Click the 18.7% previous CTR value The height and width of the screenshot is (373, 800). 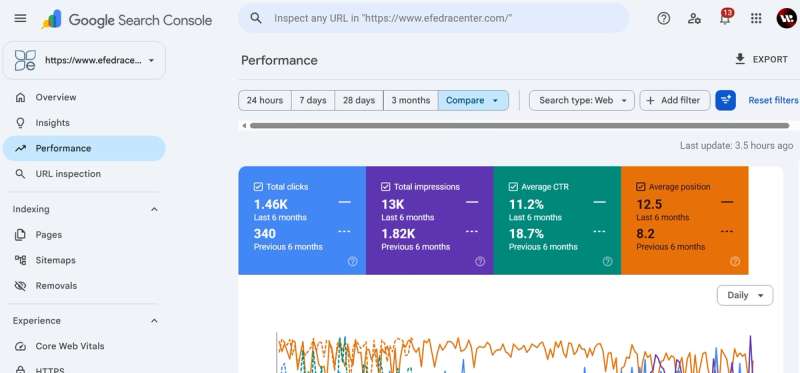[526, 234]
